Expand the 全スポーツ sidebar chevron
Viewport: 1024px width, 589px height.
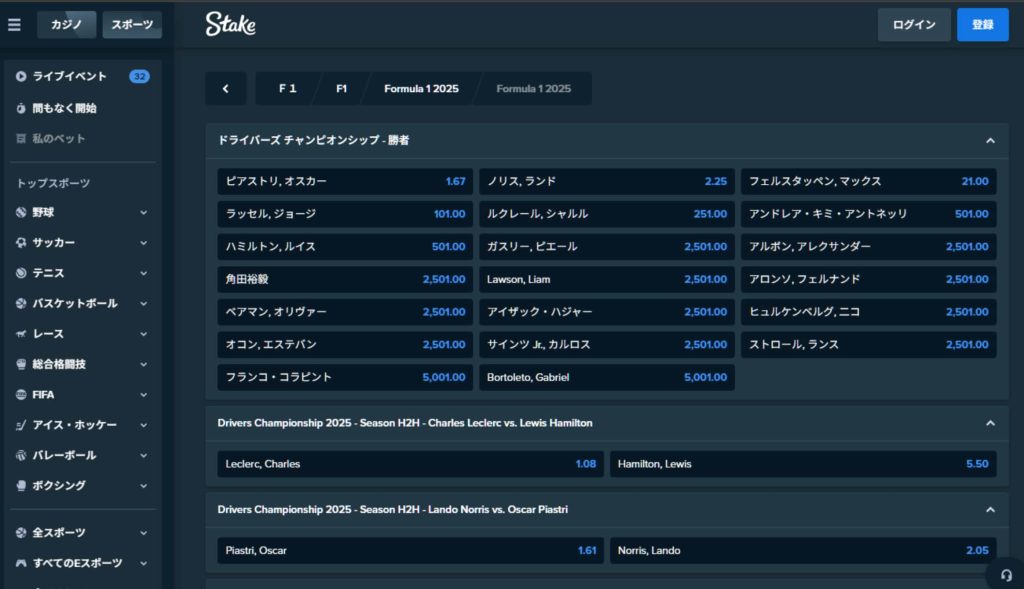(x=143, y=533)
